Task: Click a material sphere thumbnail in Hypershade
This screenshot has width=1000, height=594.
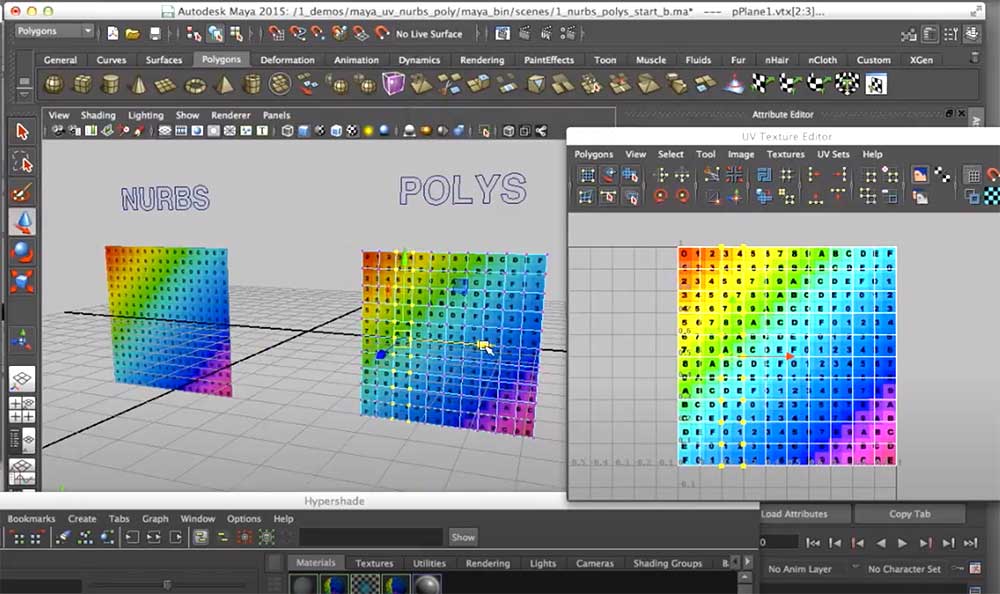Action: [x=303, y=585]
